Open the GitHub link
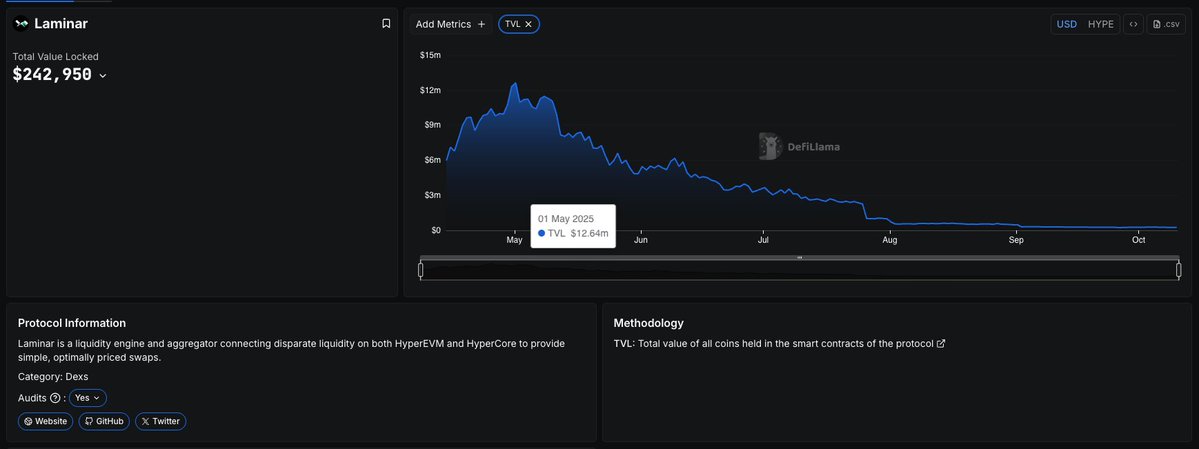This screenshot has height=449, width=1199. [104, 421]
